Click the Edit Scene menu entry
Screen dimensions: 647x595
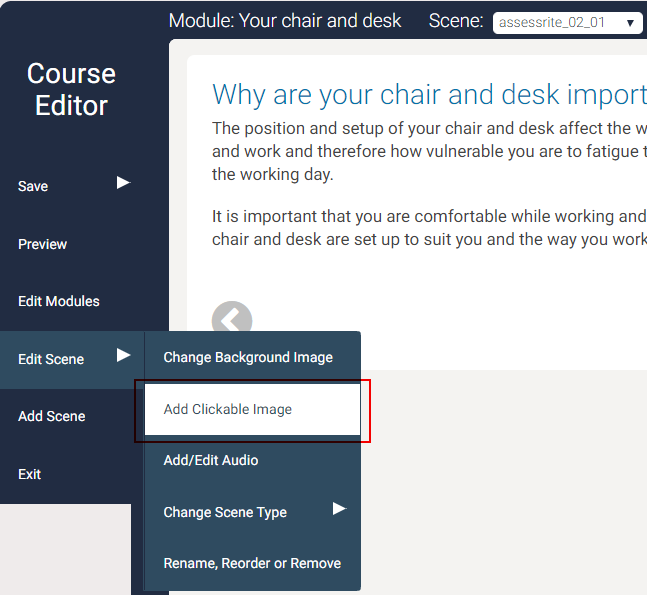[51, 359]
